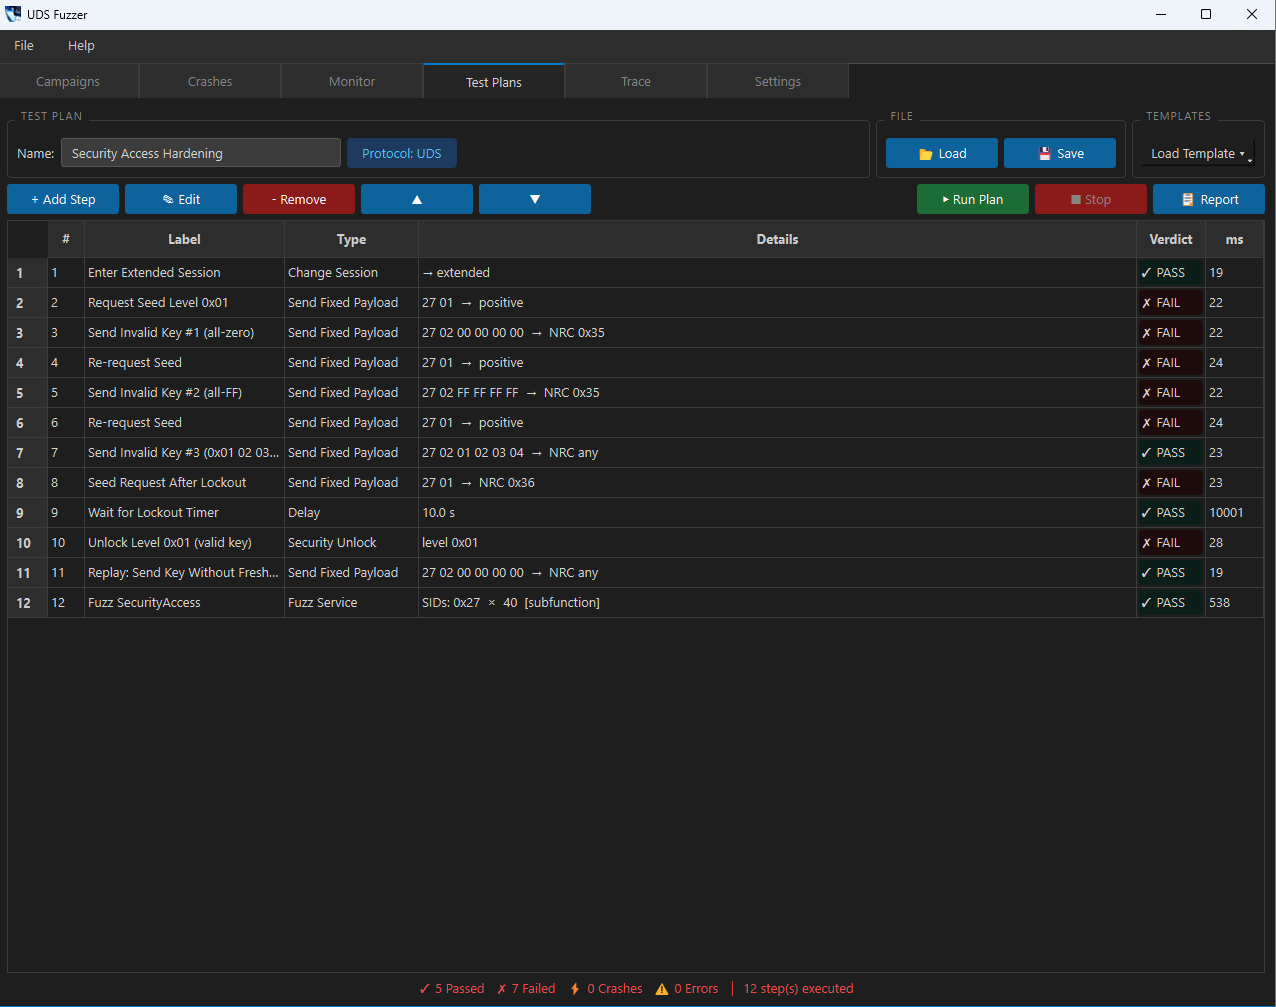Click the ms column header
The width and height of the screenshot is (1276, 1007).
click(1234, 239)
